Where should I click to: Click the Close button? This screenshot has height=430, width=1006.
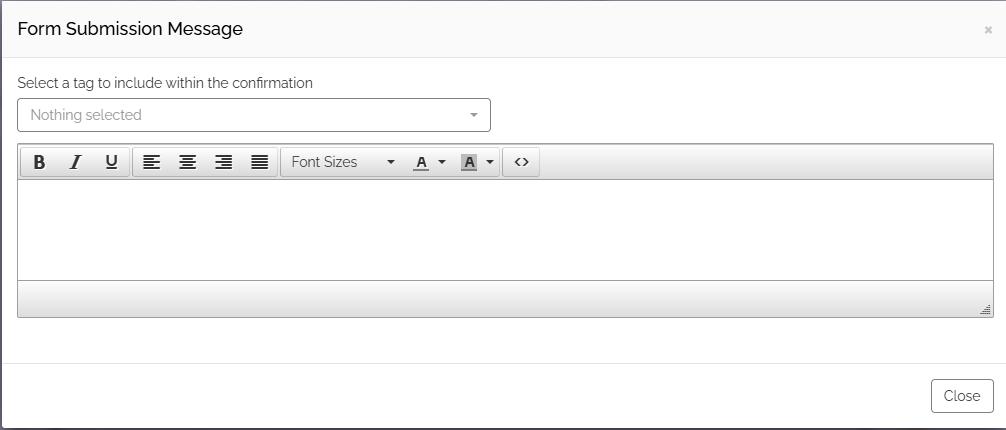tap(962, 396)
